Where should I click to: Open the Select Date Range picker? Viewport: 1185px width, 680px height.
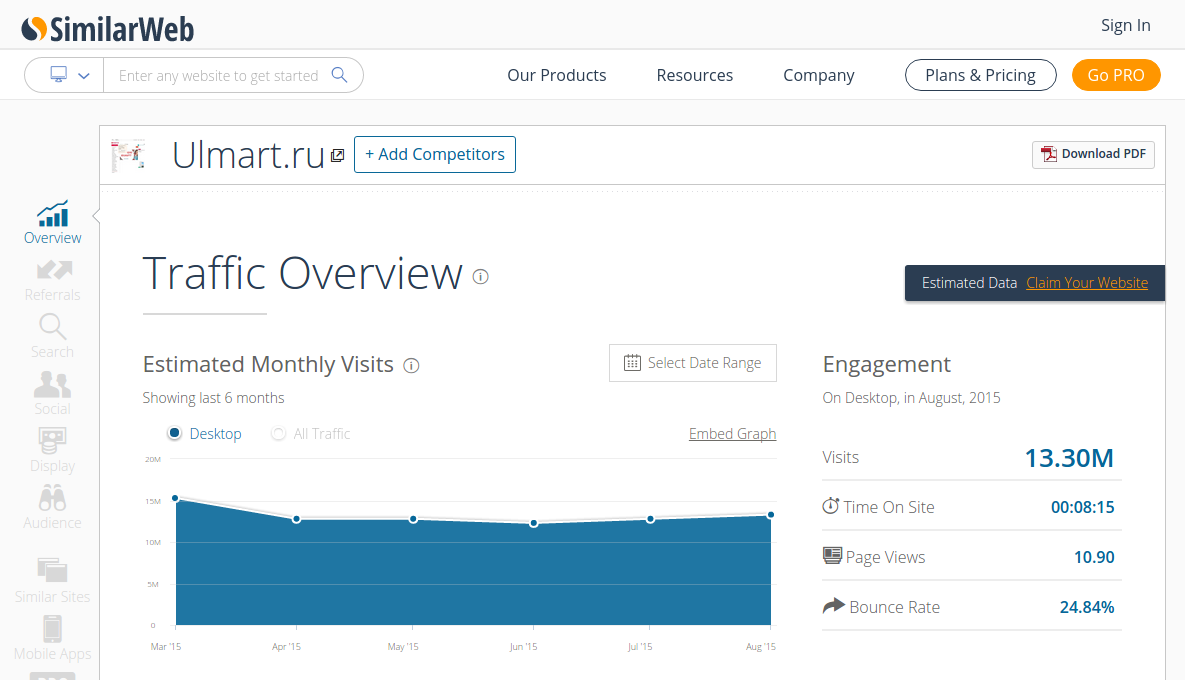[x=692, y=363]
